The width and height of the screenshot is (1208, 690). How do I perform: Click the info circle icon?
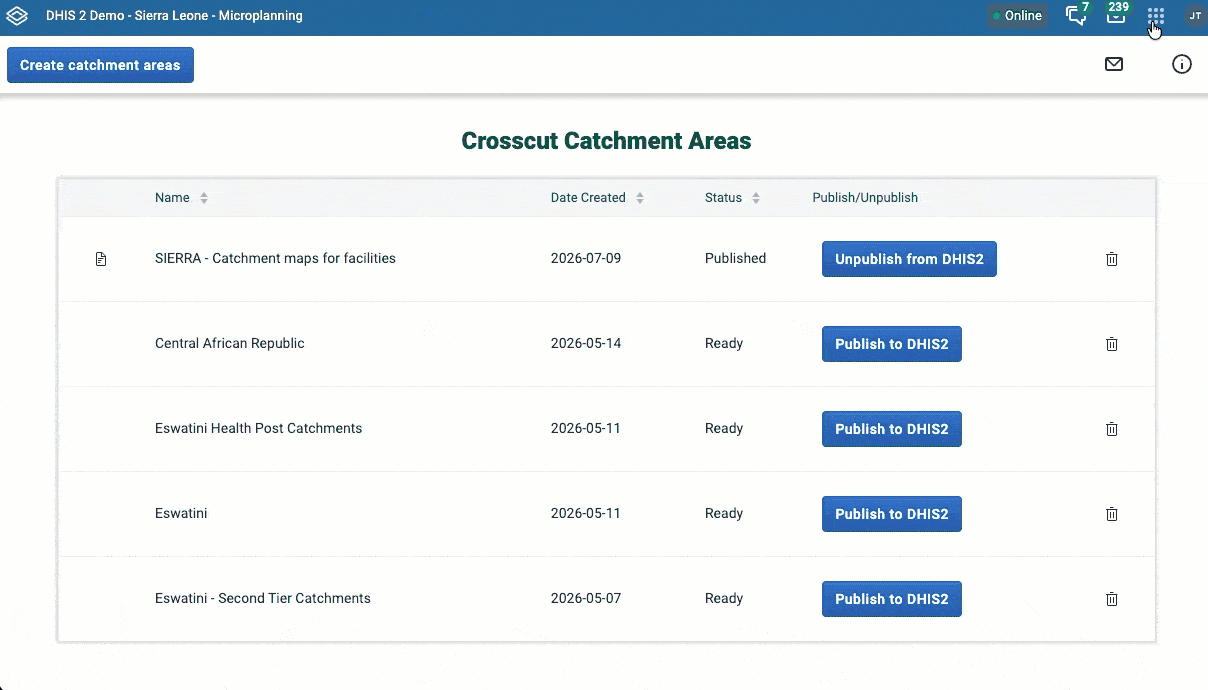click(x=1182, y=64)
